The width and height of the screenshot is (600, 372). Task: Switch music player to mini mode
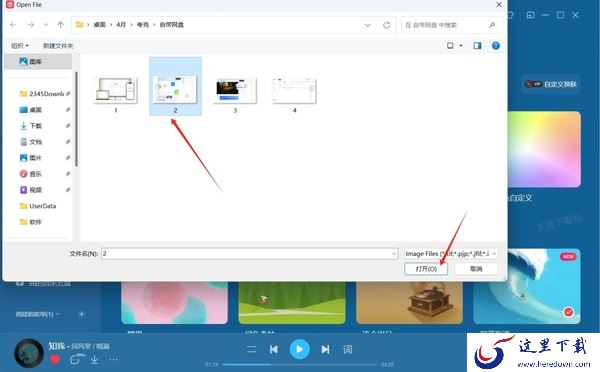(x=530, y=15)
